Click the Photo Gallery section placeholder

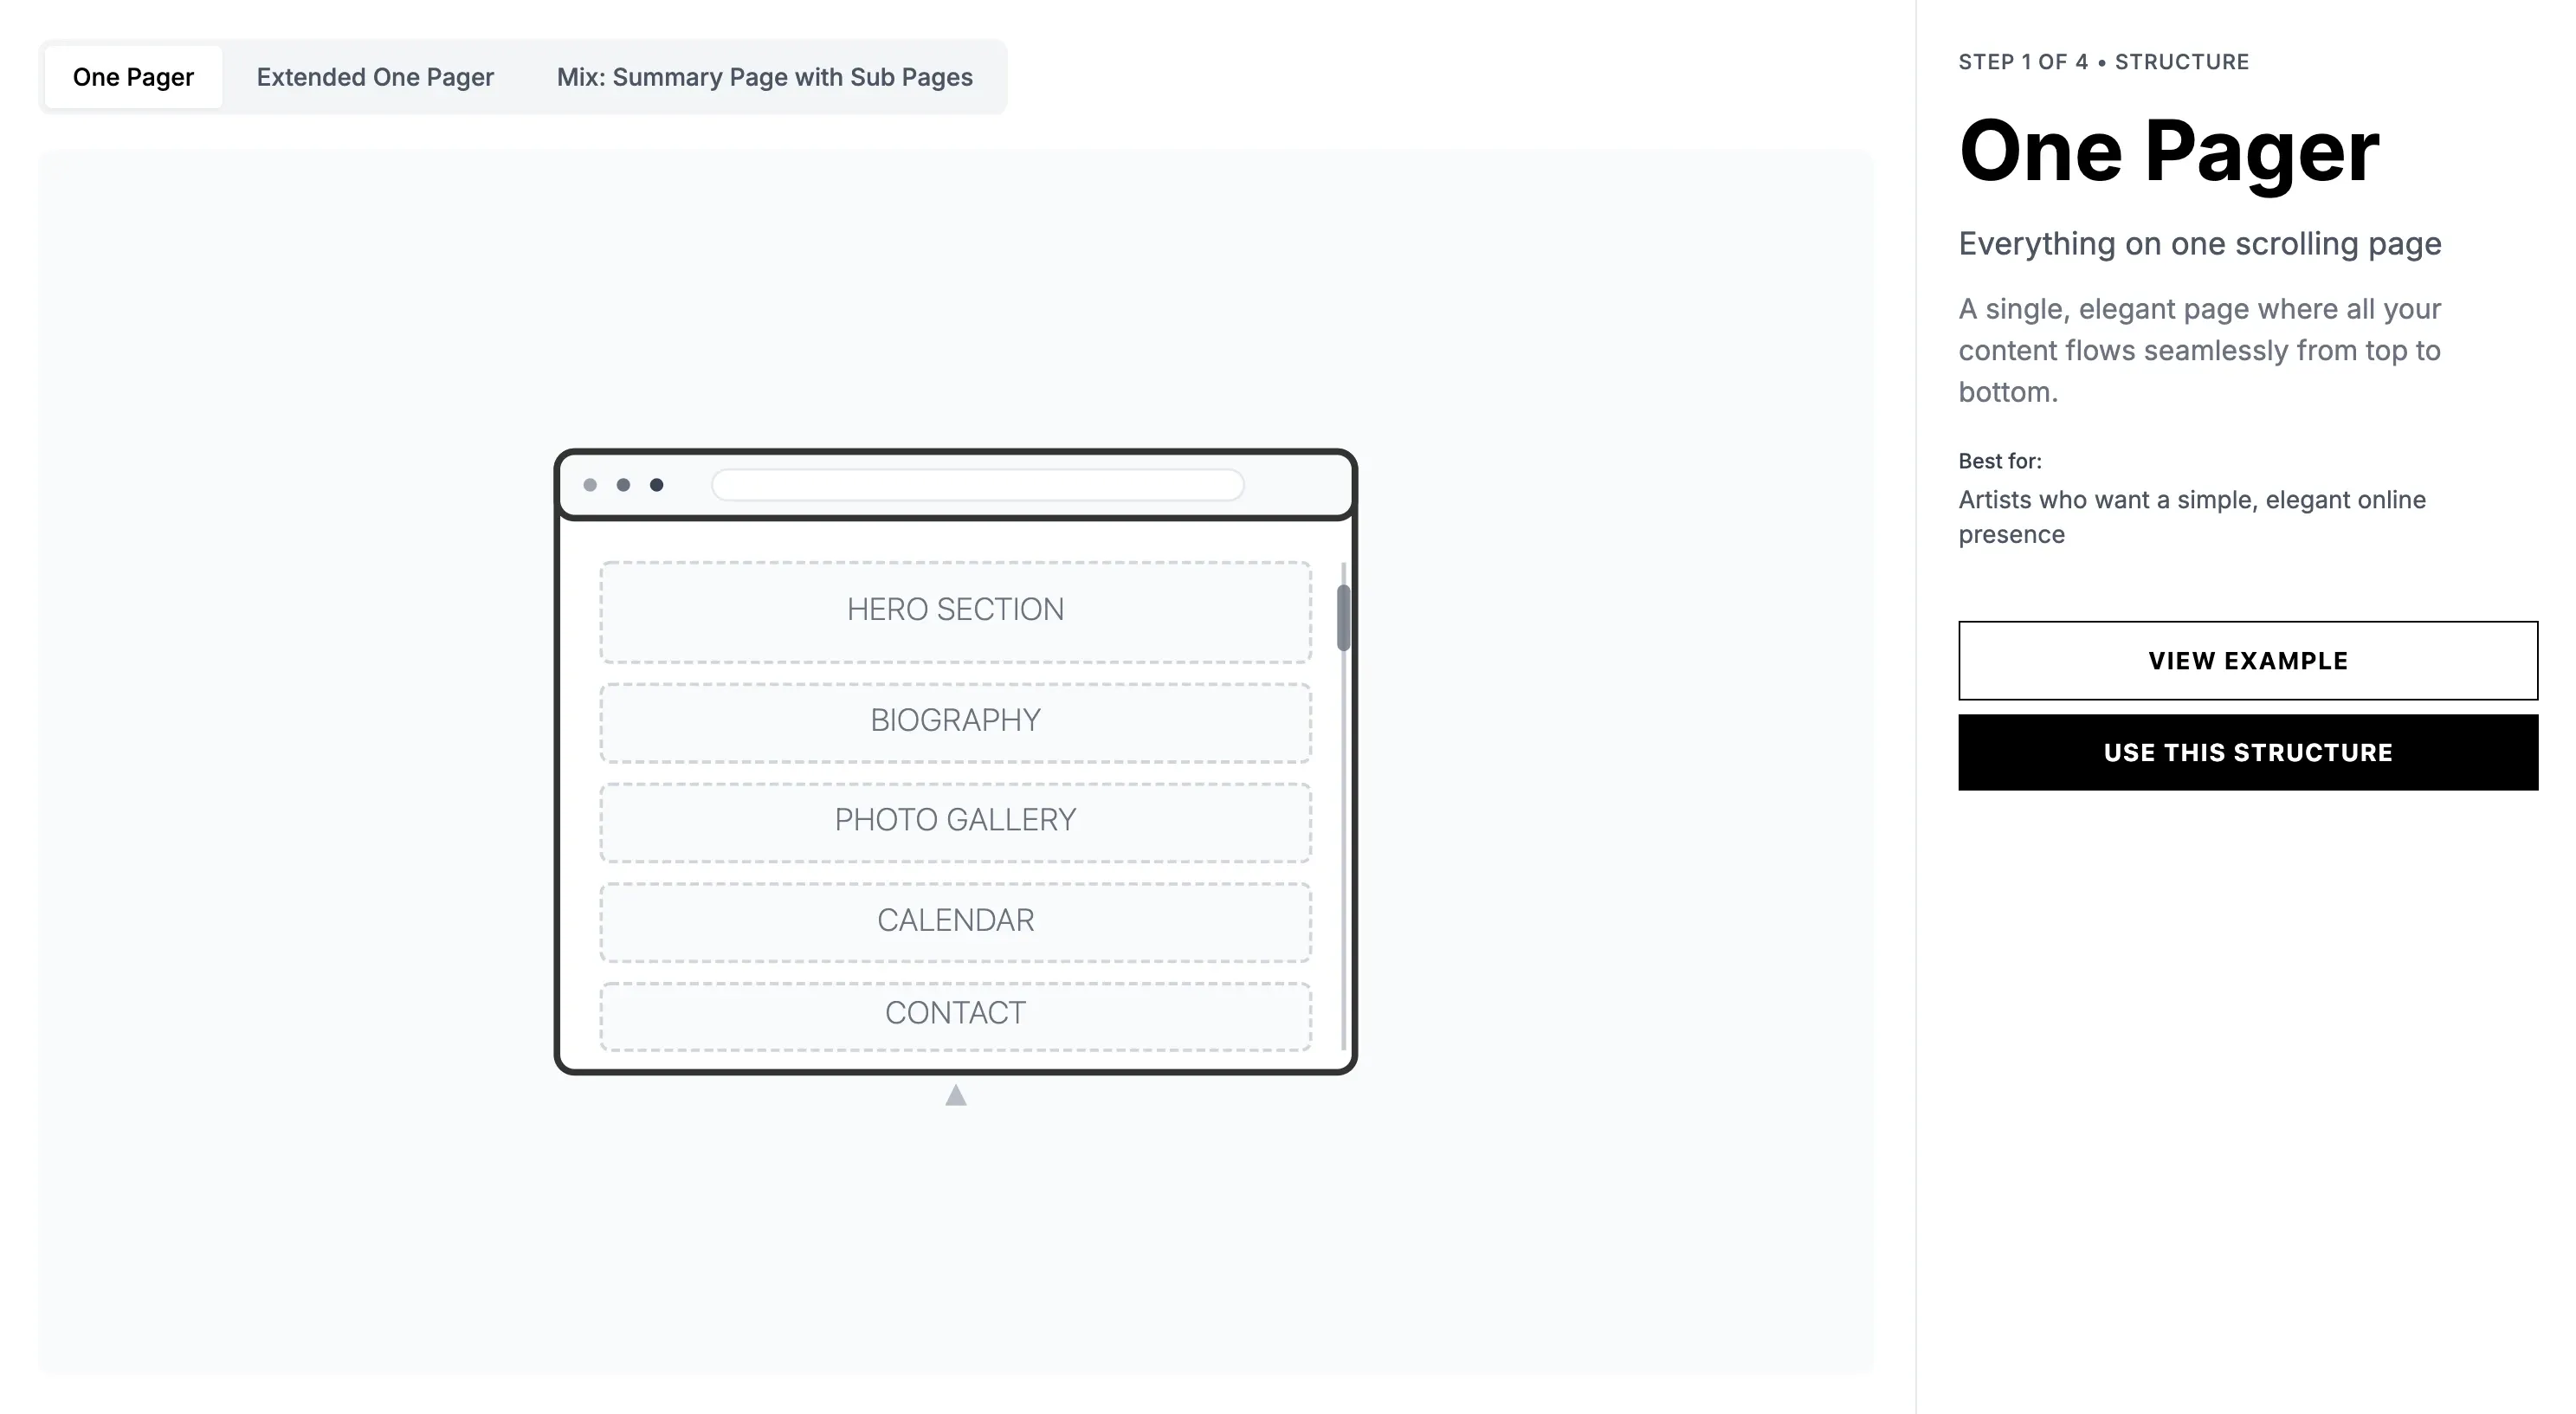point(955,821)
